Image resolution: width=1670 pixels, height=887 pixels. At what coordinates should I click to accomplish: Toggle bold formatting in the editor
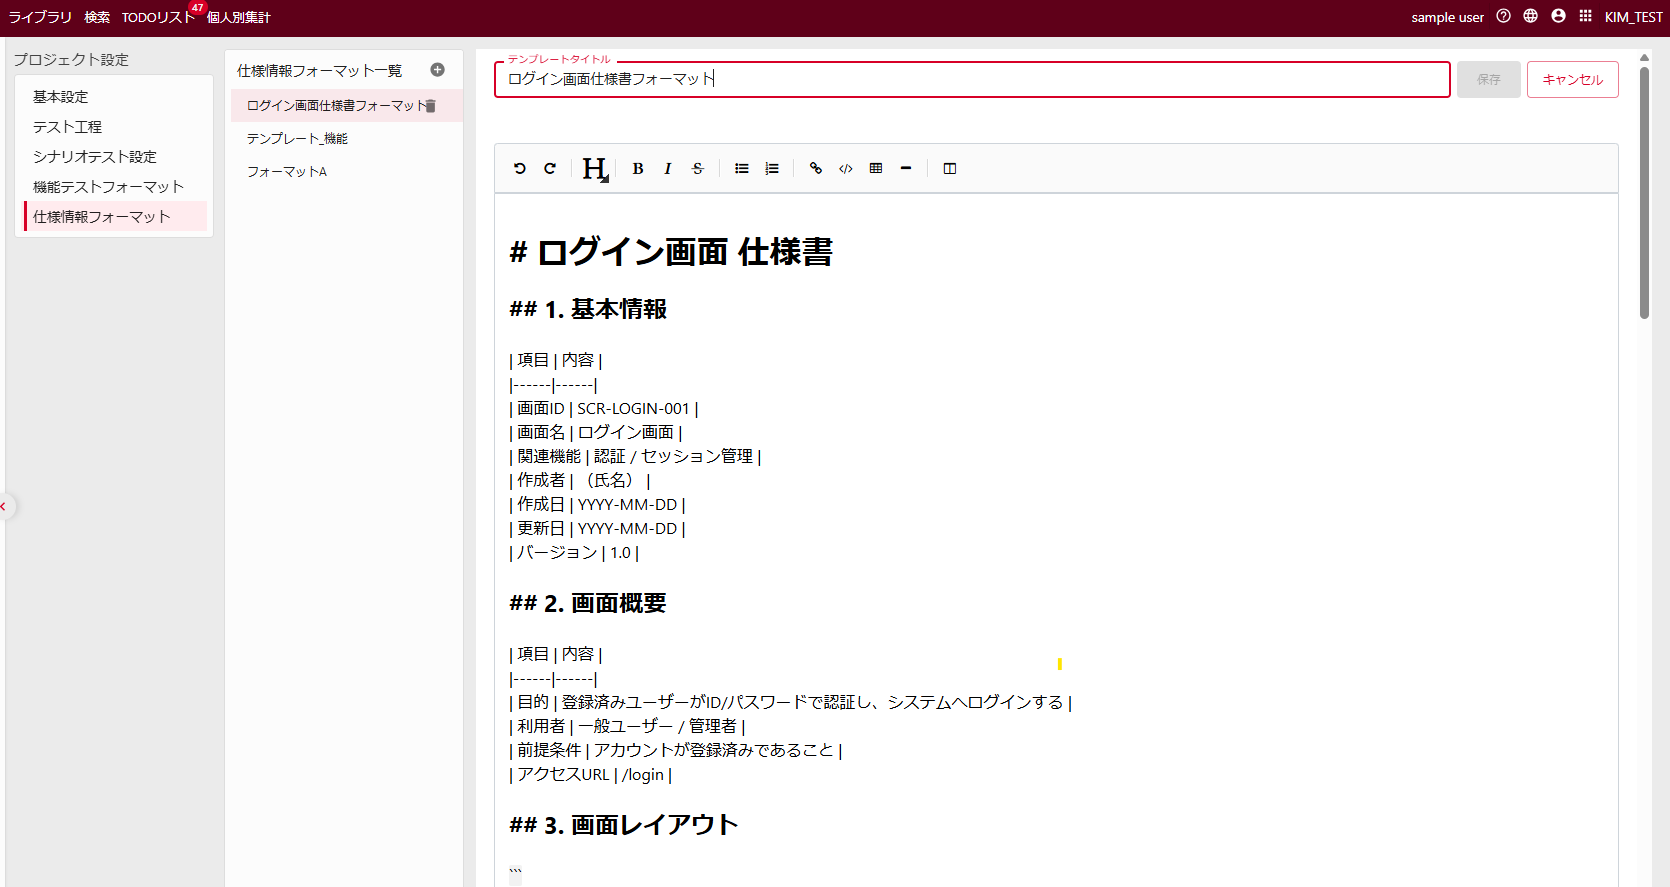pyautogui.click(x=638, y=169)
